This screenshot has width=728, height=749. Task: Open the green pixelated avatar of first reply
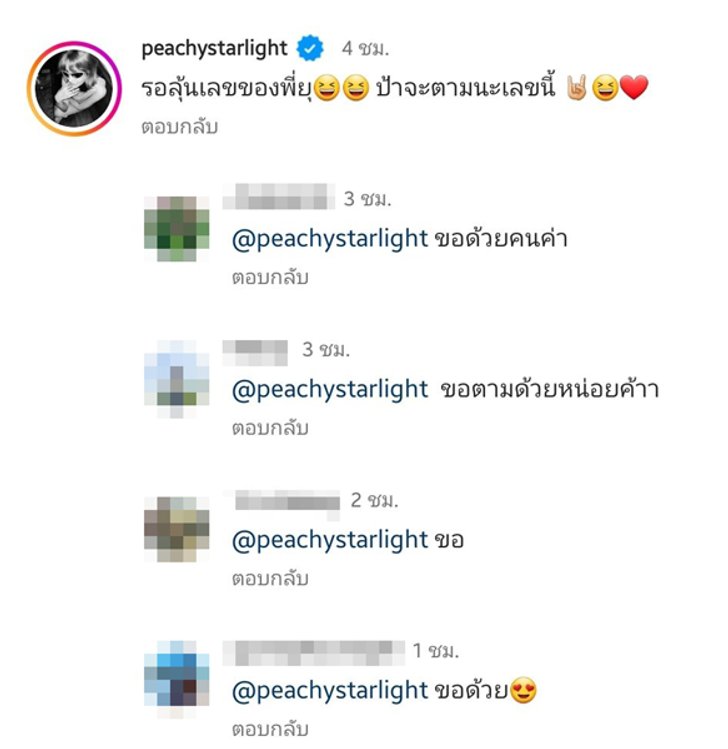(x=177, y=229)
